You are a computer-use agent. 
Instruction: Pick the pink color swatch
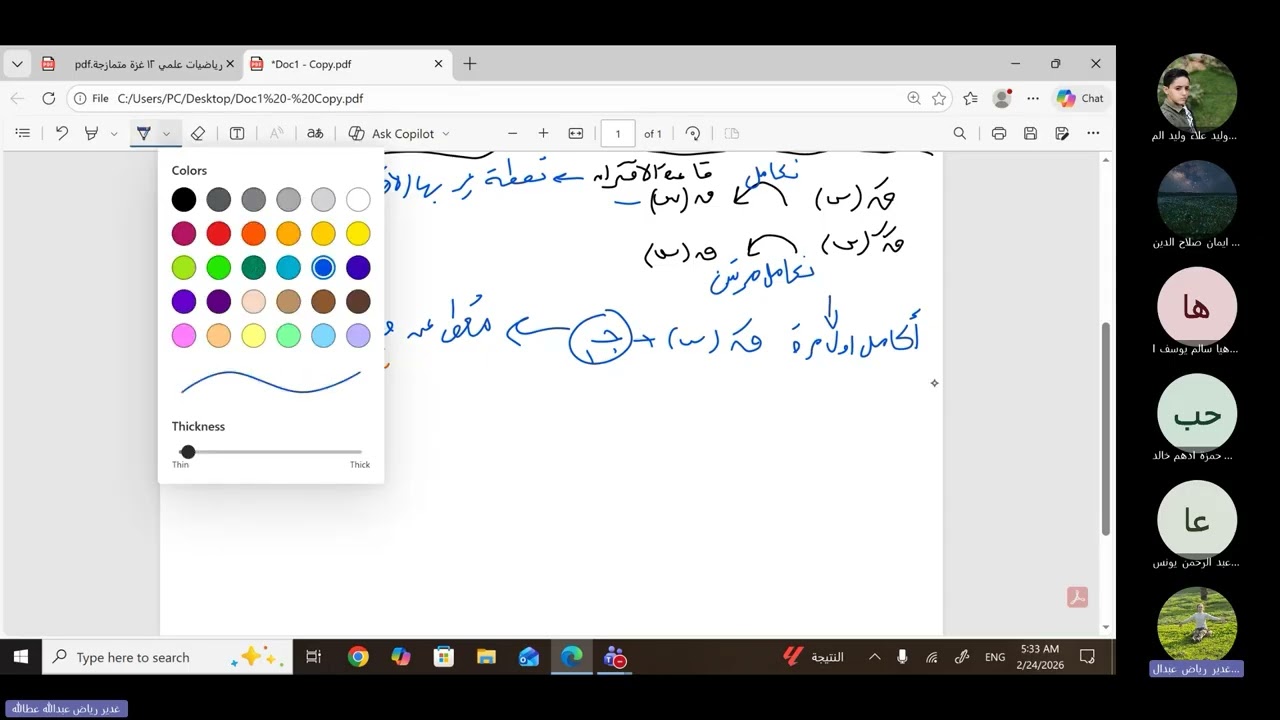click(184, 335)
